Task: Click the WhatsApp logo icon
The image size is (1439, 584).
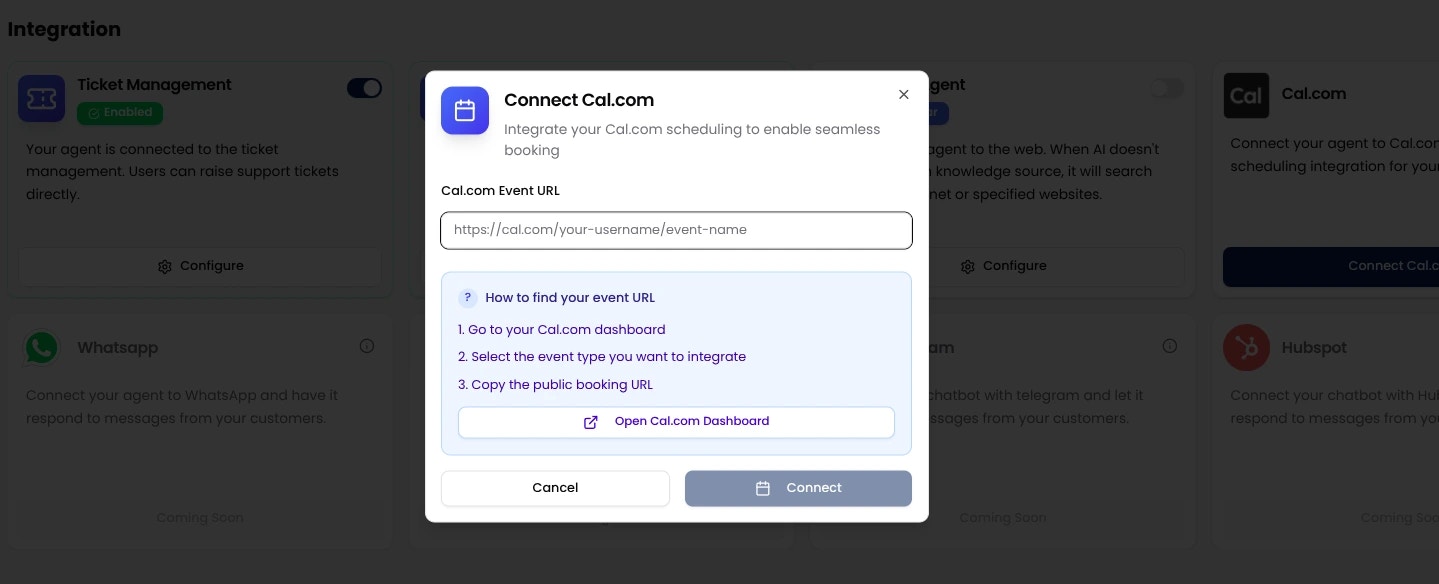Action: coord(42,347)
